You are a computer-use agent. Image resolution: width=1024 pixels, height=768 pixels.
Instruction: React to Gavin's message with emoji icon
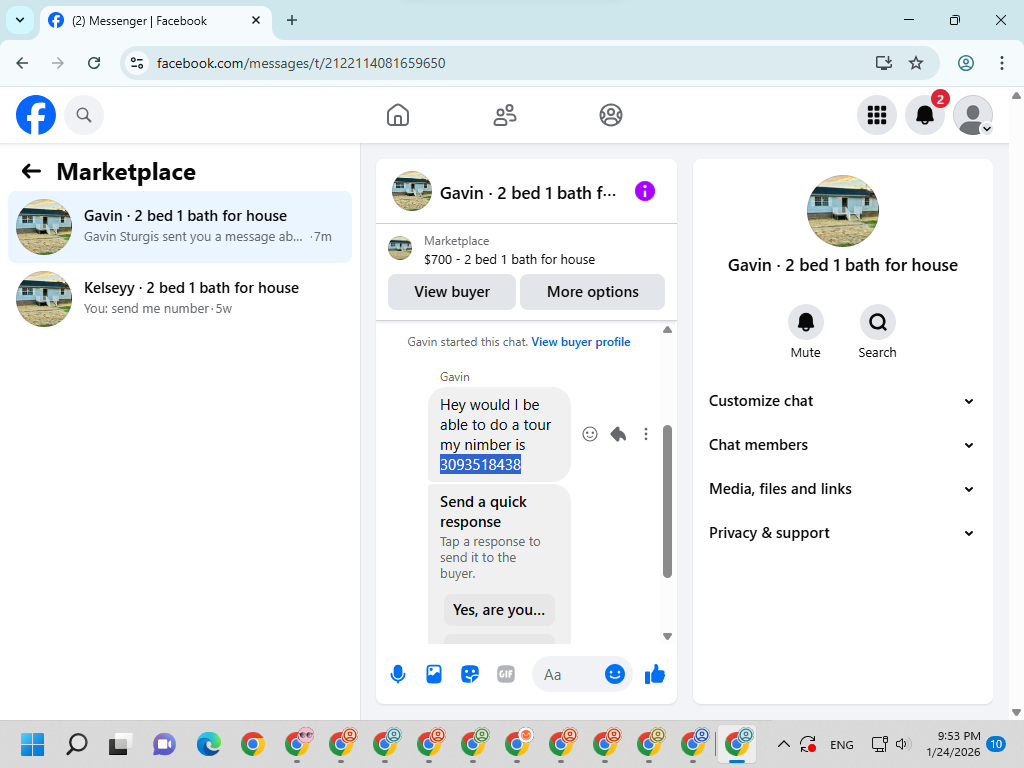590,434
